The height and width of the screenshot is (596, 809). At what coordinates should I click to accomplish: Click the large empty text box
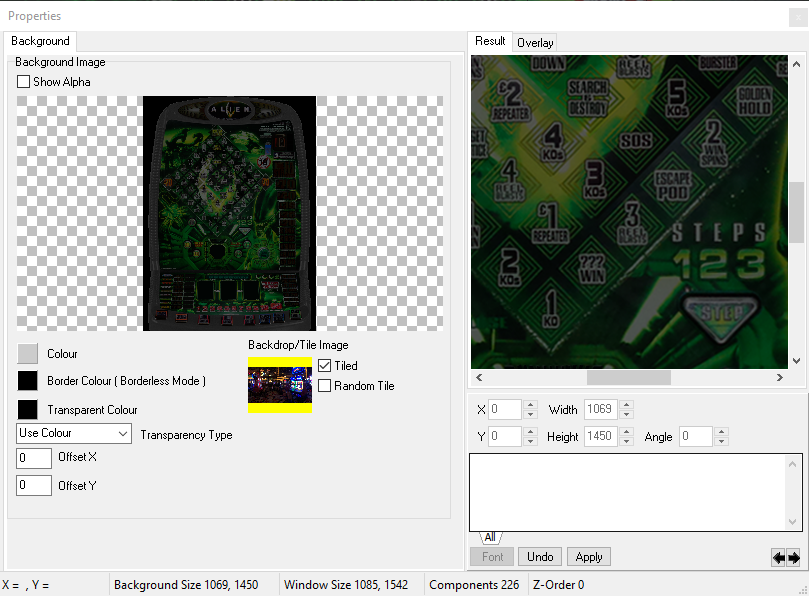point(627,492)
